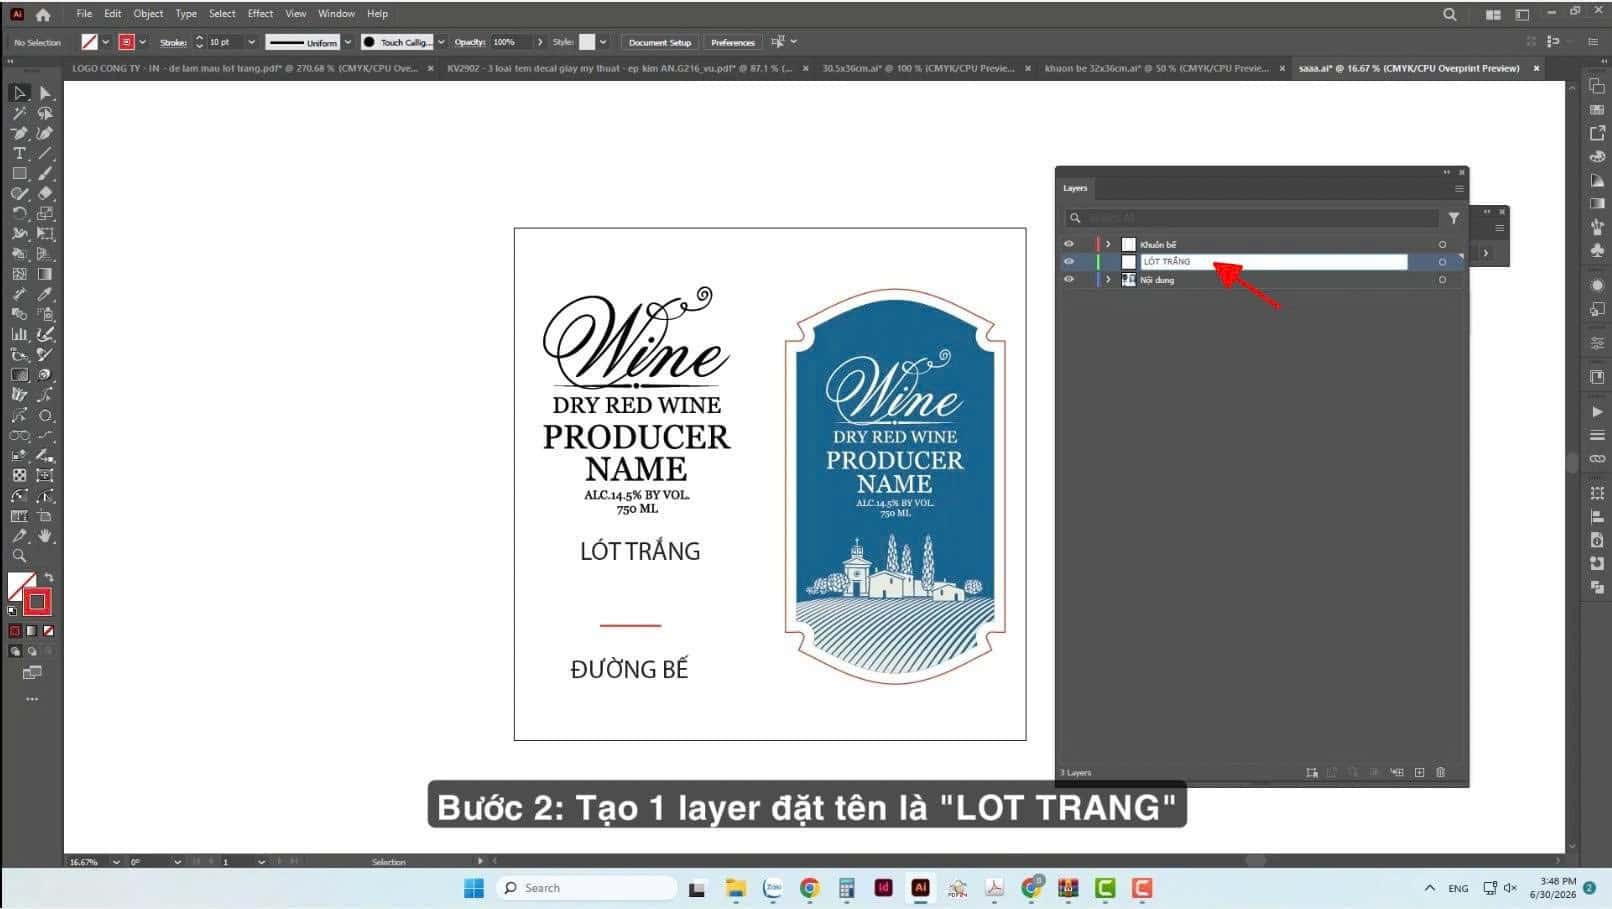Click the red Stroke swatch in toolbar
Screen dimensions: 1612x909
(37, 602)
